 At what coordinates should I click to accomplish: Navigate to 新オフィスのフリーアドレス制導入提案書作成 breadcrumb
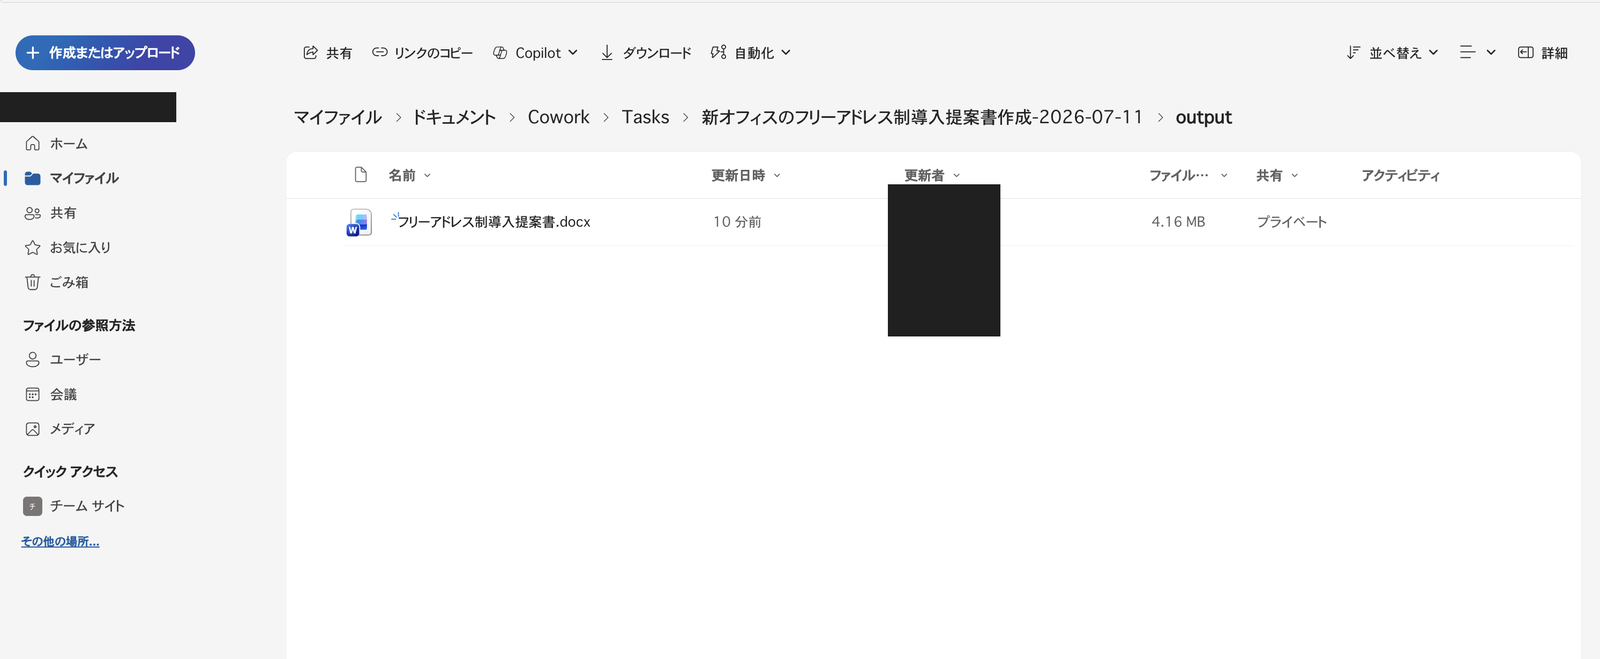point(922,117)
